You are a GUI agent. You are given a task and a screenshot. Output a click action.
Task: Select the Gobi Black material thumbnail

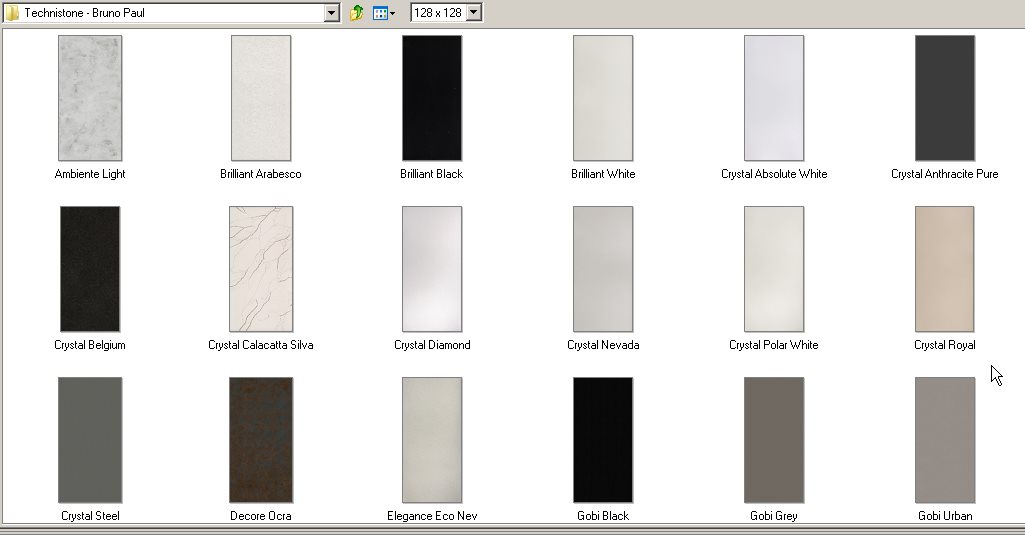pos(603,440)
